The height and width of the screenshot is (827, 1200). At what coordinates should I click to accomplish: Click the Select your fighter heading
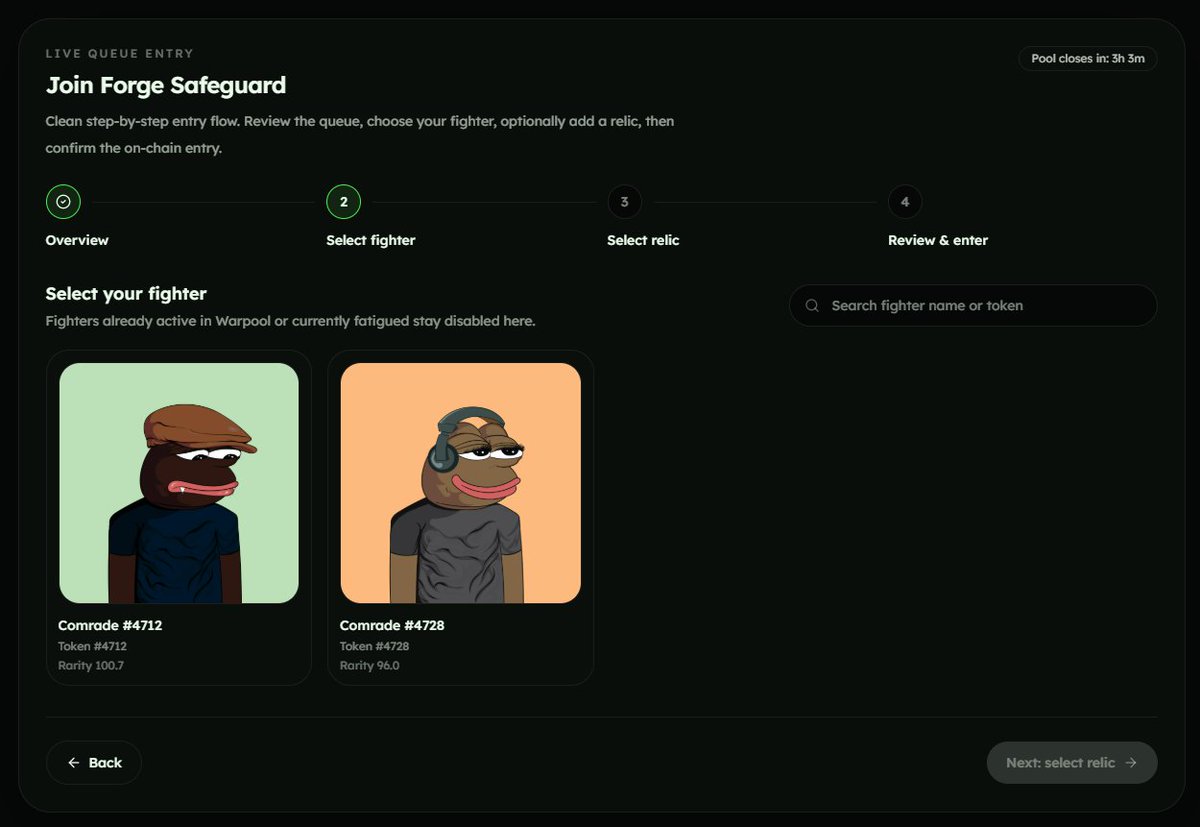[126, 294]
